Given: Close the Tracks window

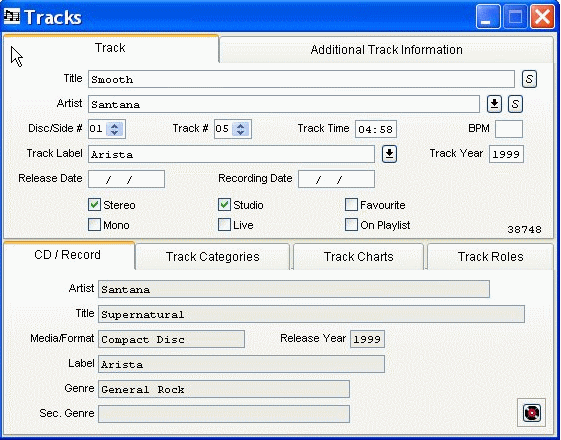Looking at the screenshot, I should point(542,16).
